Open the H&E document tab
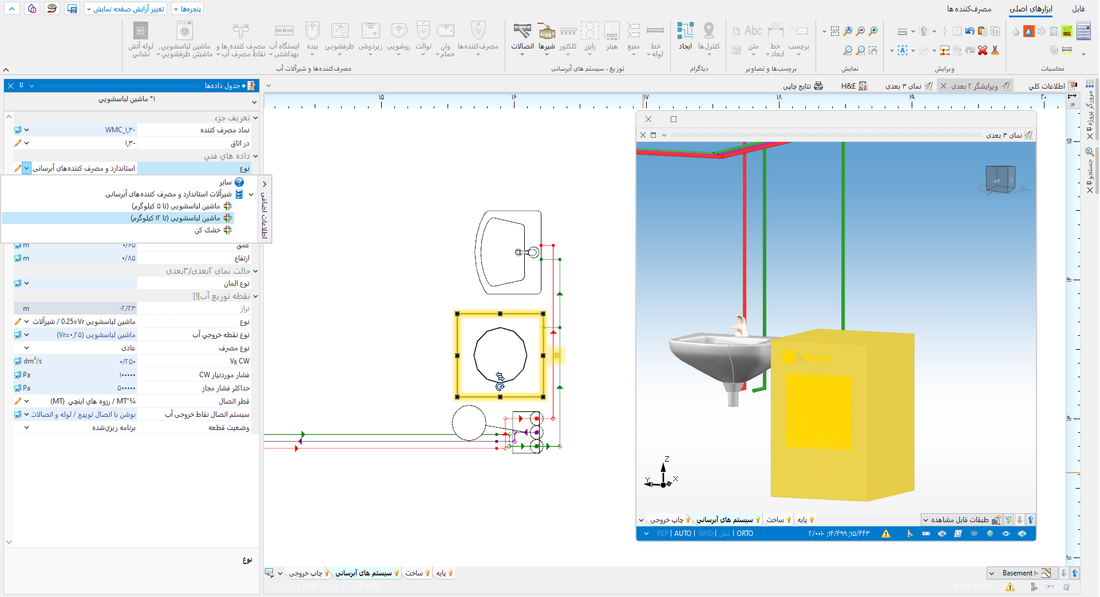 coord(854,86)
